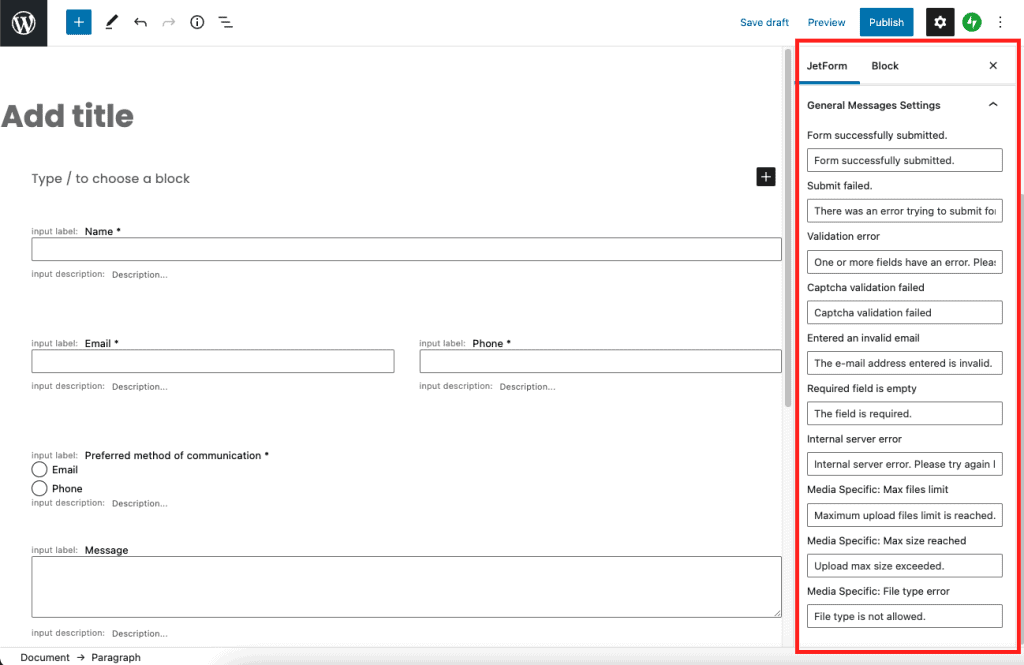Edit the Email field label

click(101, 344)
